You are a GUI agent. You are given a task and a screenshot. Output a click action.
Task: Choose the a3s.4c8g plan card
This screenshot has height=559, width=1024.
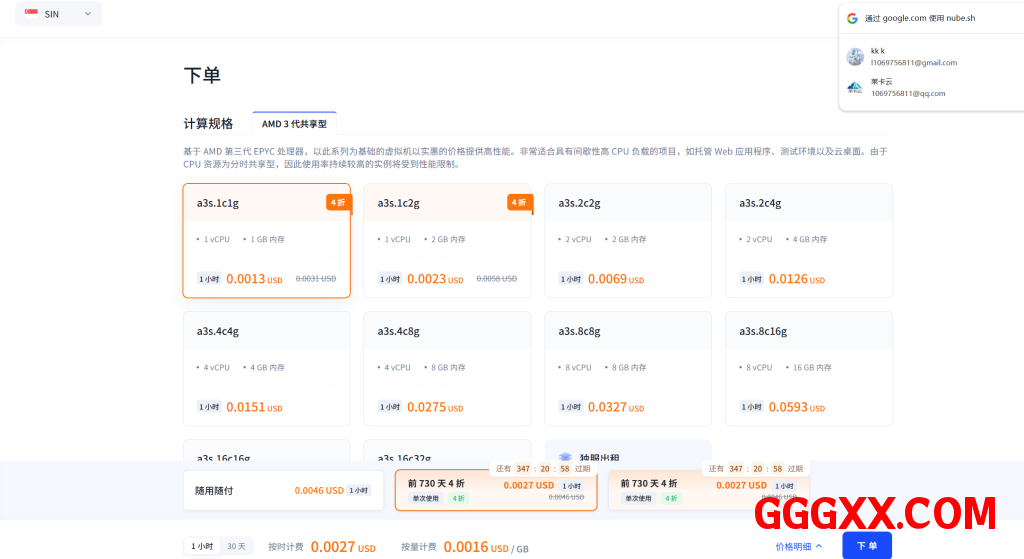pos(446,368)
